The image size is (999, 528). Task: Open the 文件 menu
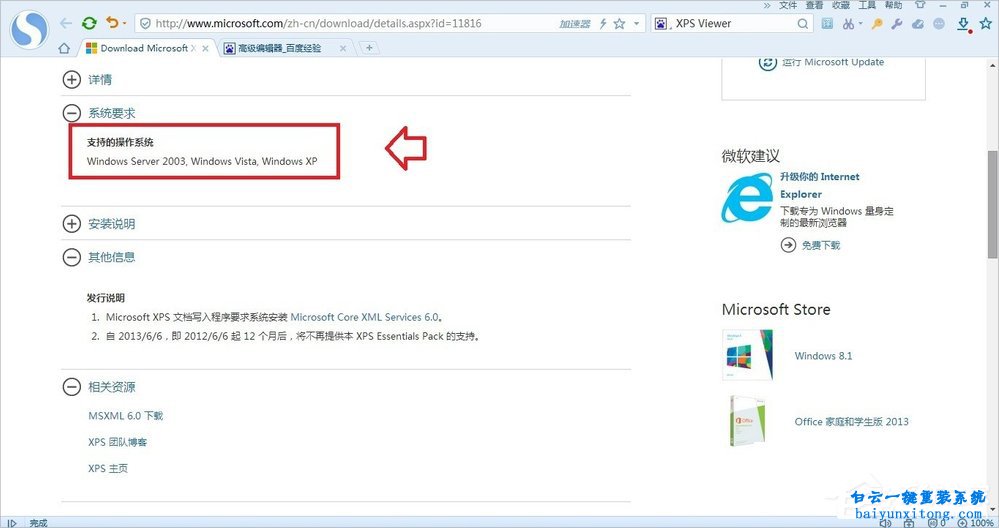point(788,4)
